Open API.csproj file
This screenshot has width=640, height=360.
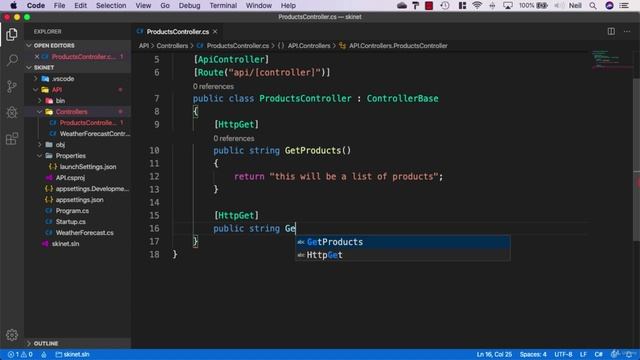(x=70, y=178)
